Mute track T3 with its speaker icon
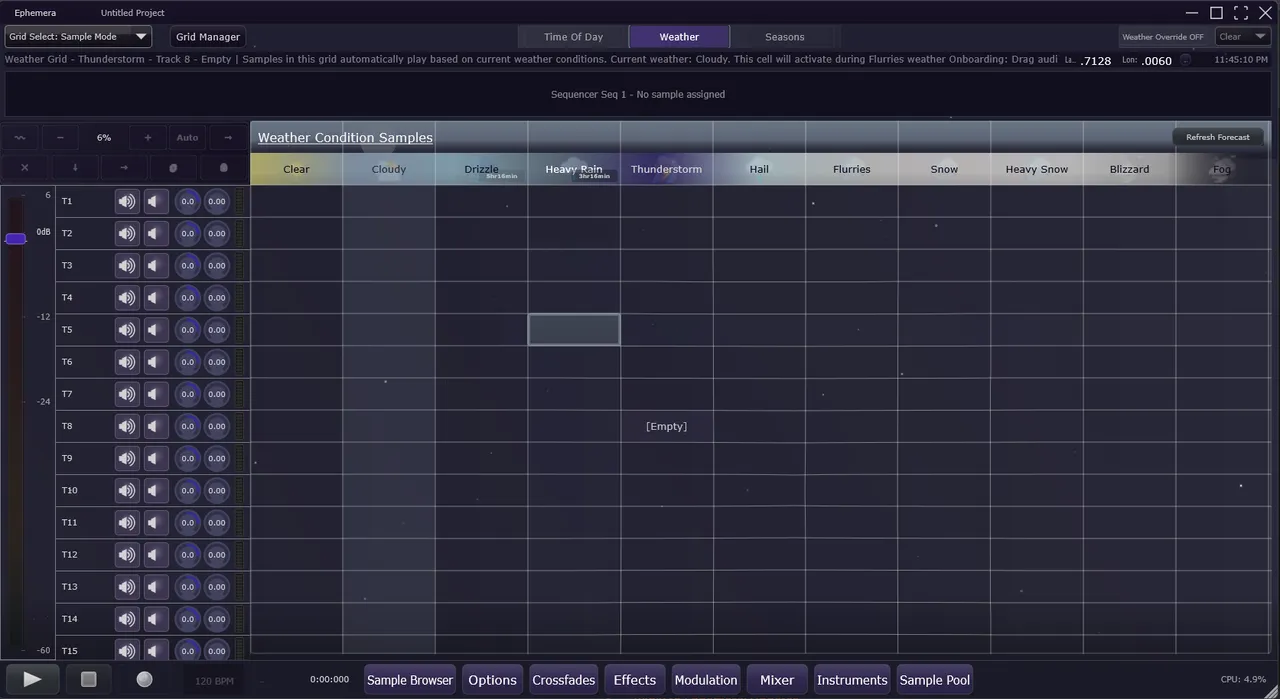The height and width of the screenshot is (699, 1280). click(x=126, y=265)
